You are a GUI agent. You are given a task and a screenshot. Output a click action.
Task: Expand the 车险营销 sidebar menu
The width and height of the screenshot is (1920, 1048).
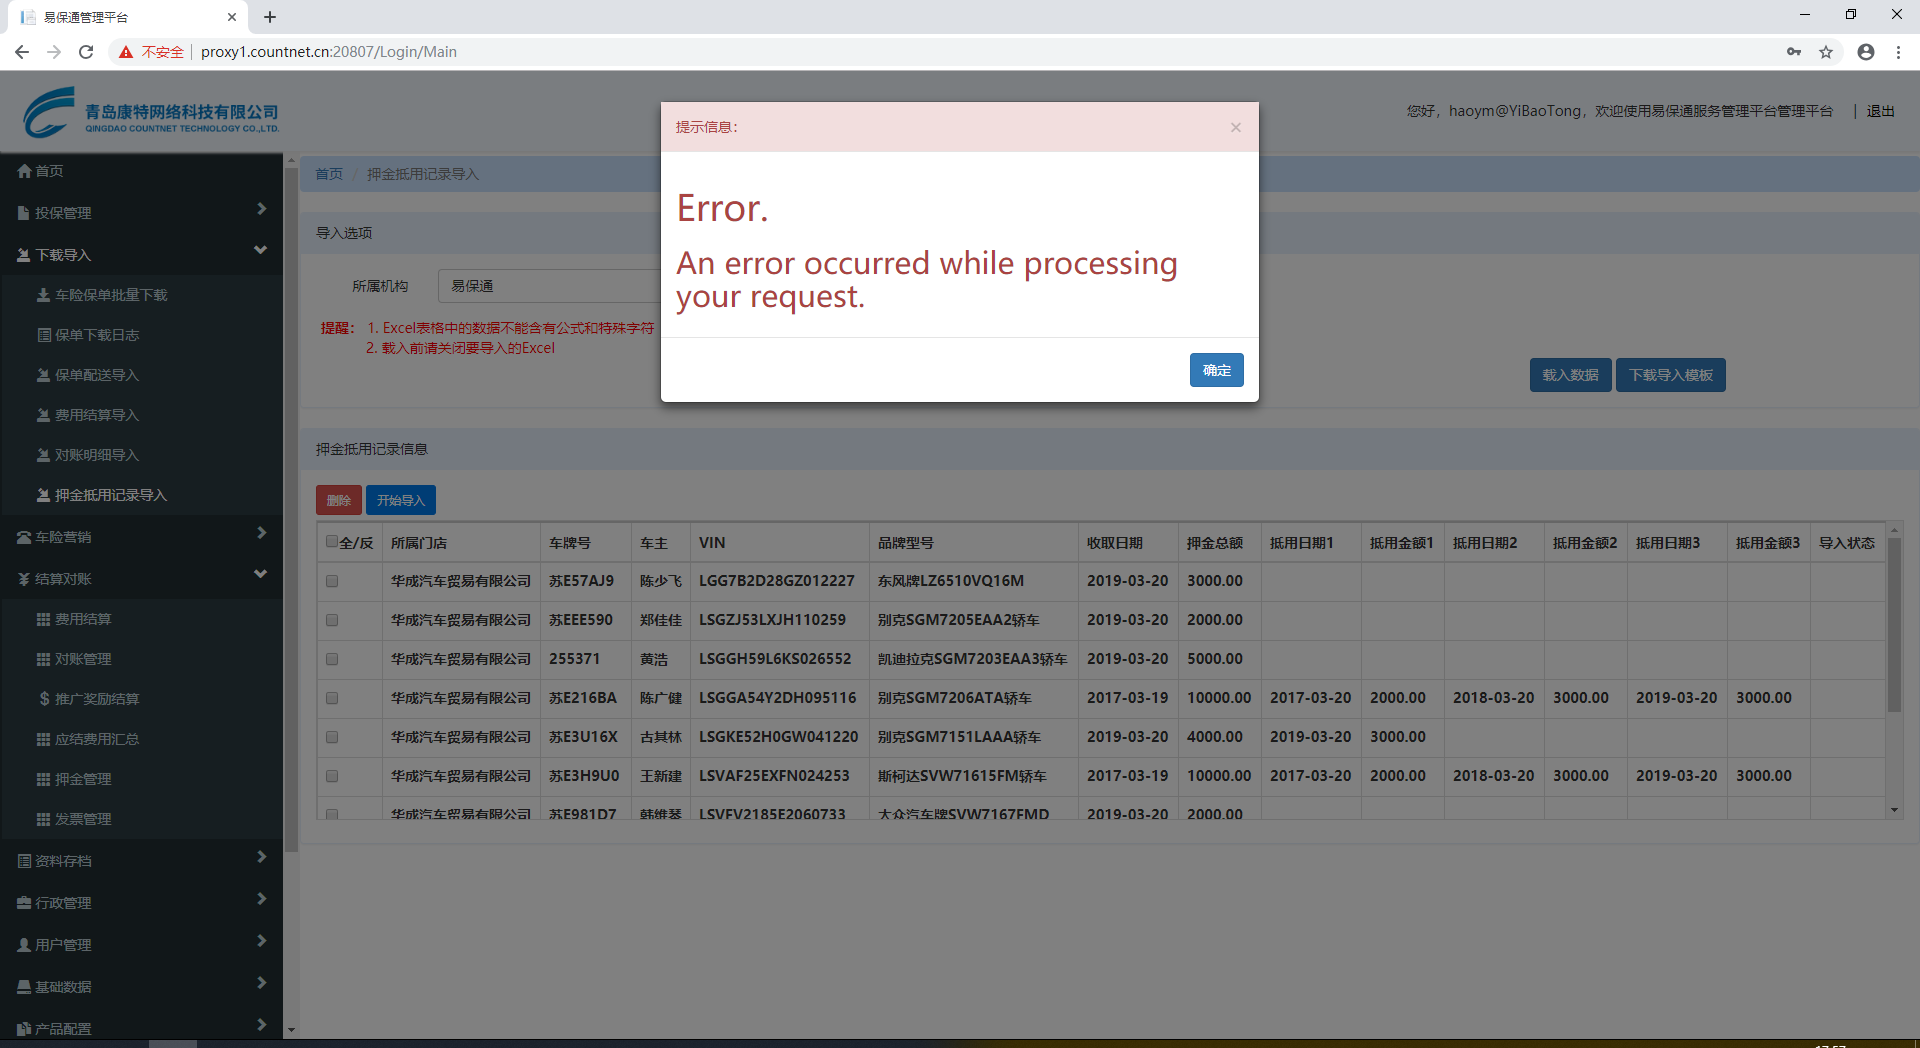coord(141,537)
